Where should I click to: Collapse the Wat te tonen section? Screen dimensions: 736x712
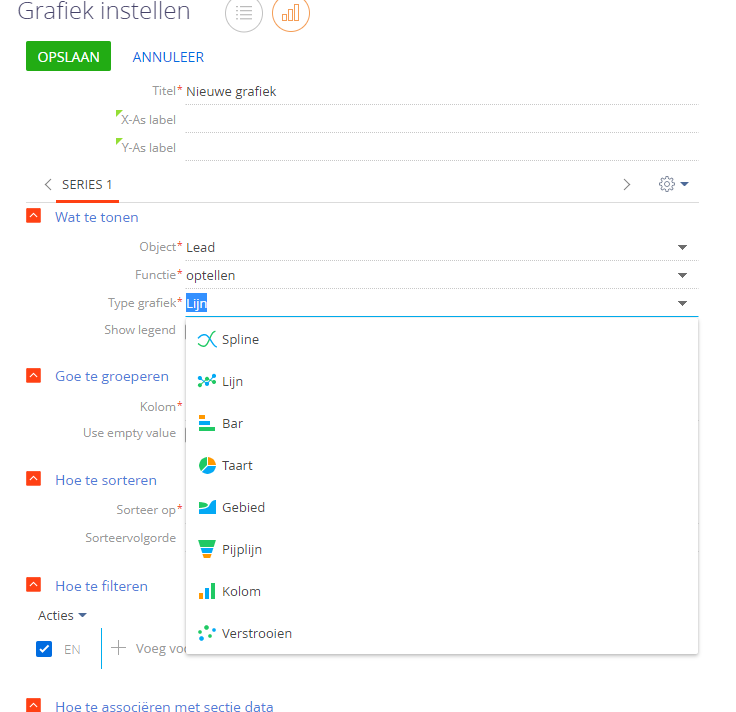coord(34,217)
